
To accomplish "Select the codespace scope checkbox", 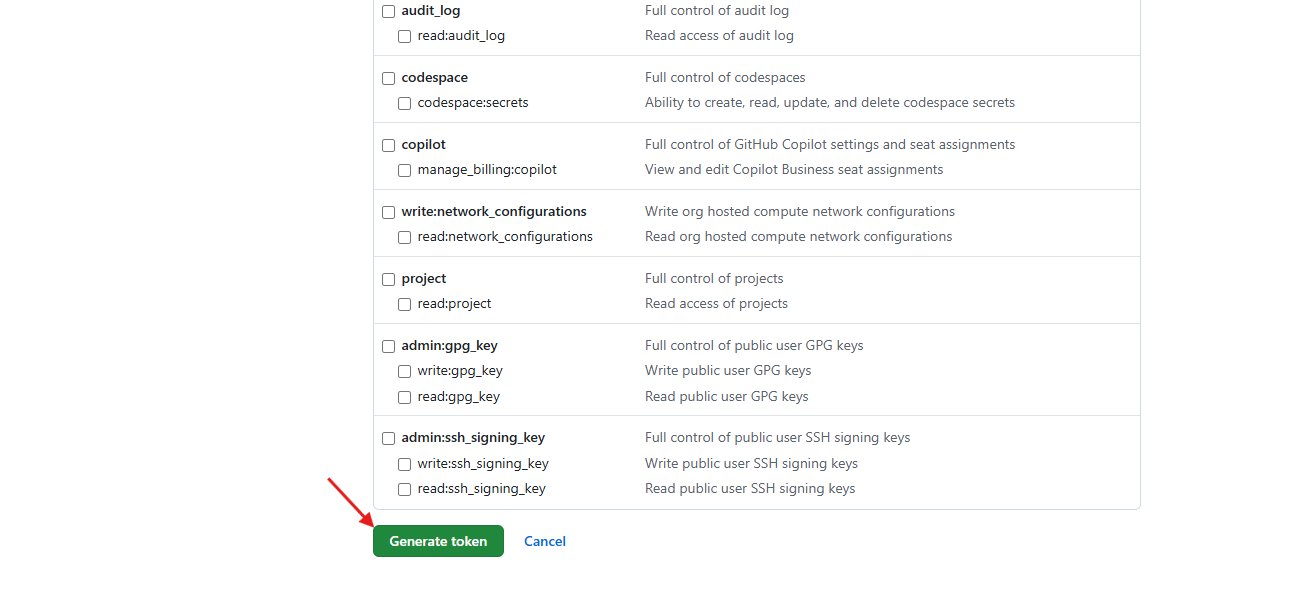I will (389, 78).
